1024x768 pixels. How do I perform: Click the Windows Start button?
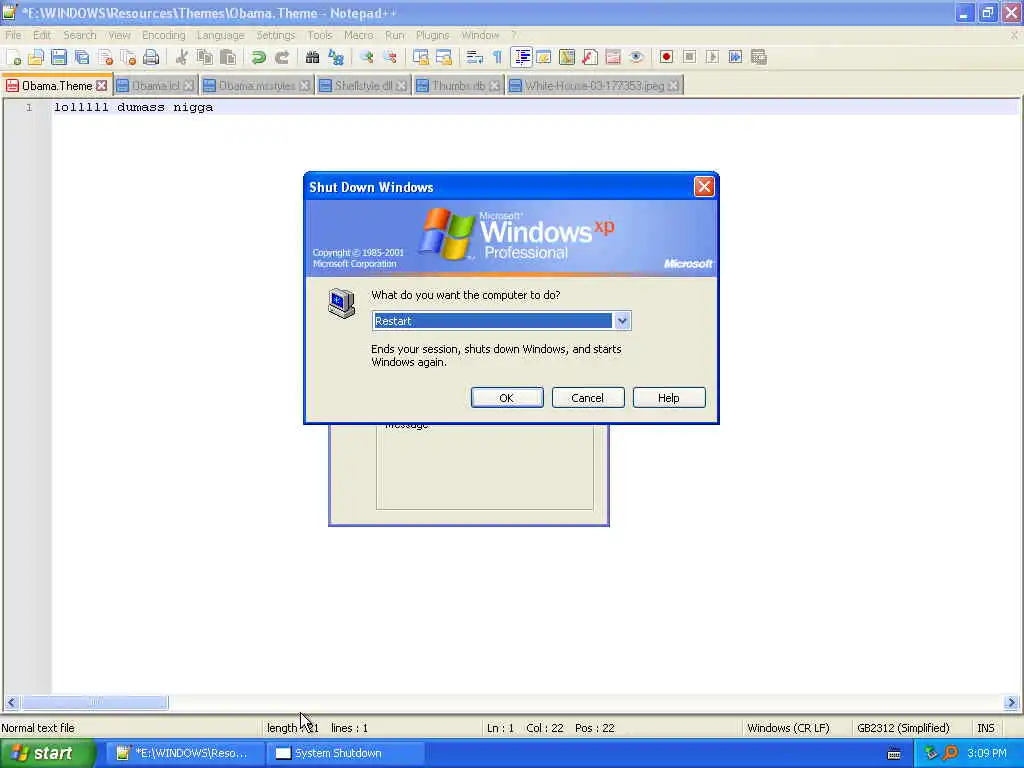[47, 753]
